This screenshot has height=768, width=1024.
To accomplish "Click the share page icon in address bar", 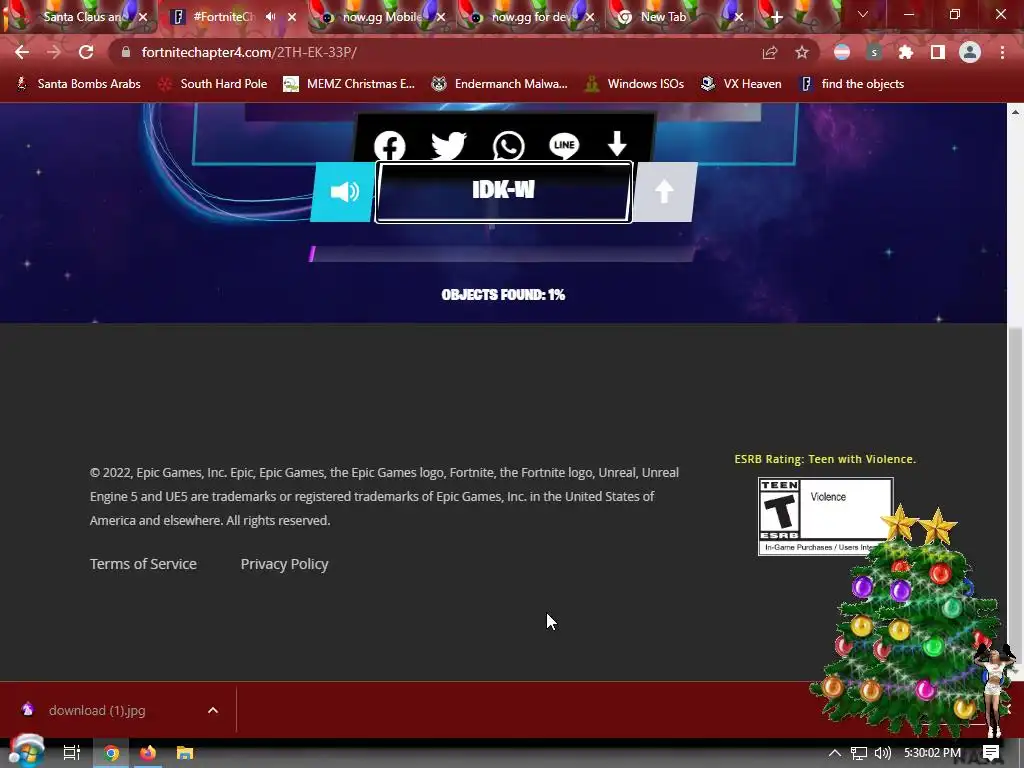I will (x=770, y=52).
